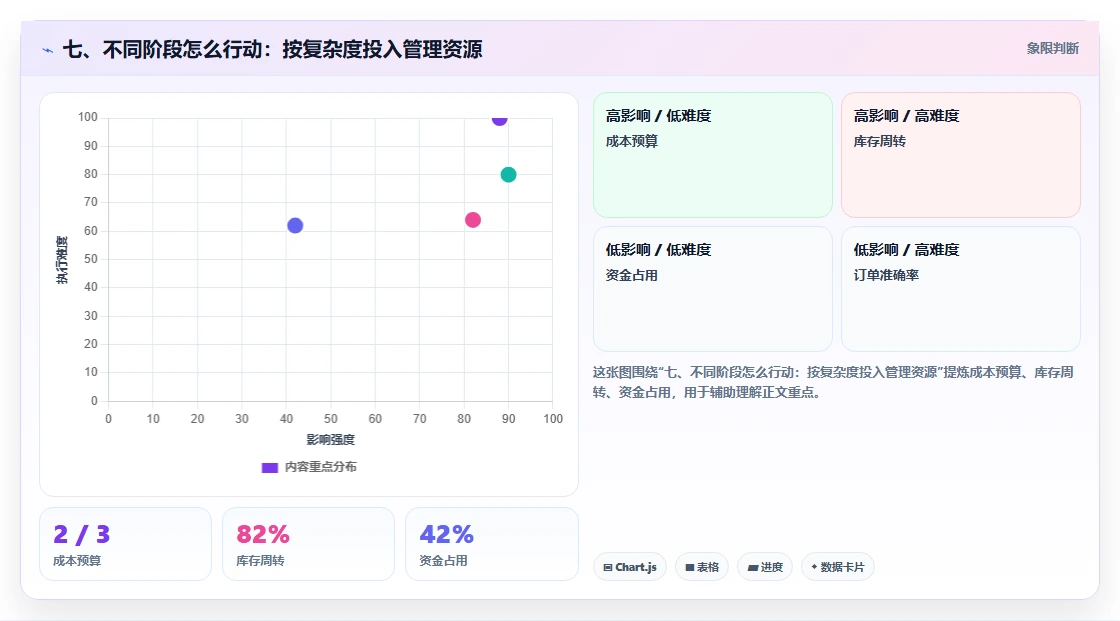This screenshot has width=1120, height=621.
Task: Click the 成本预算 text in the green card
Action: click(631, 141)
